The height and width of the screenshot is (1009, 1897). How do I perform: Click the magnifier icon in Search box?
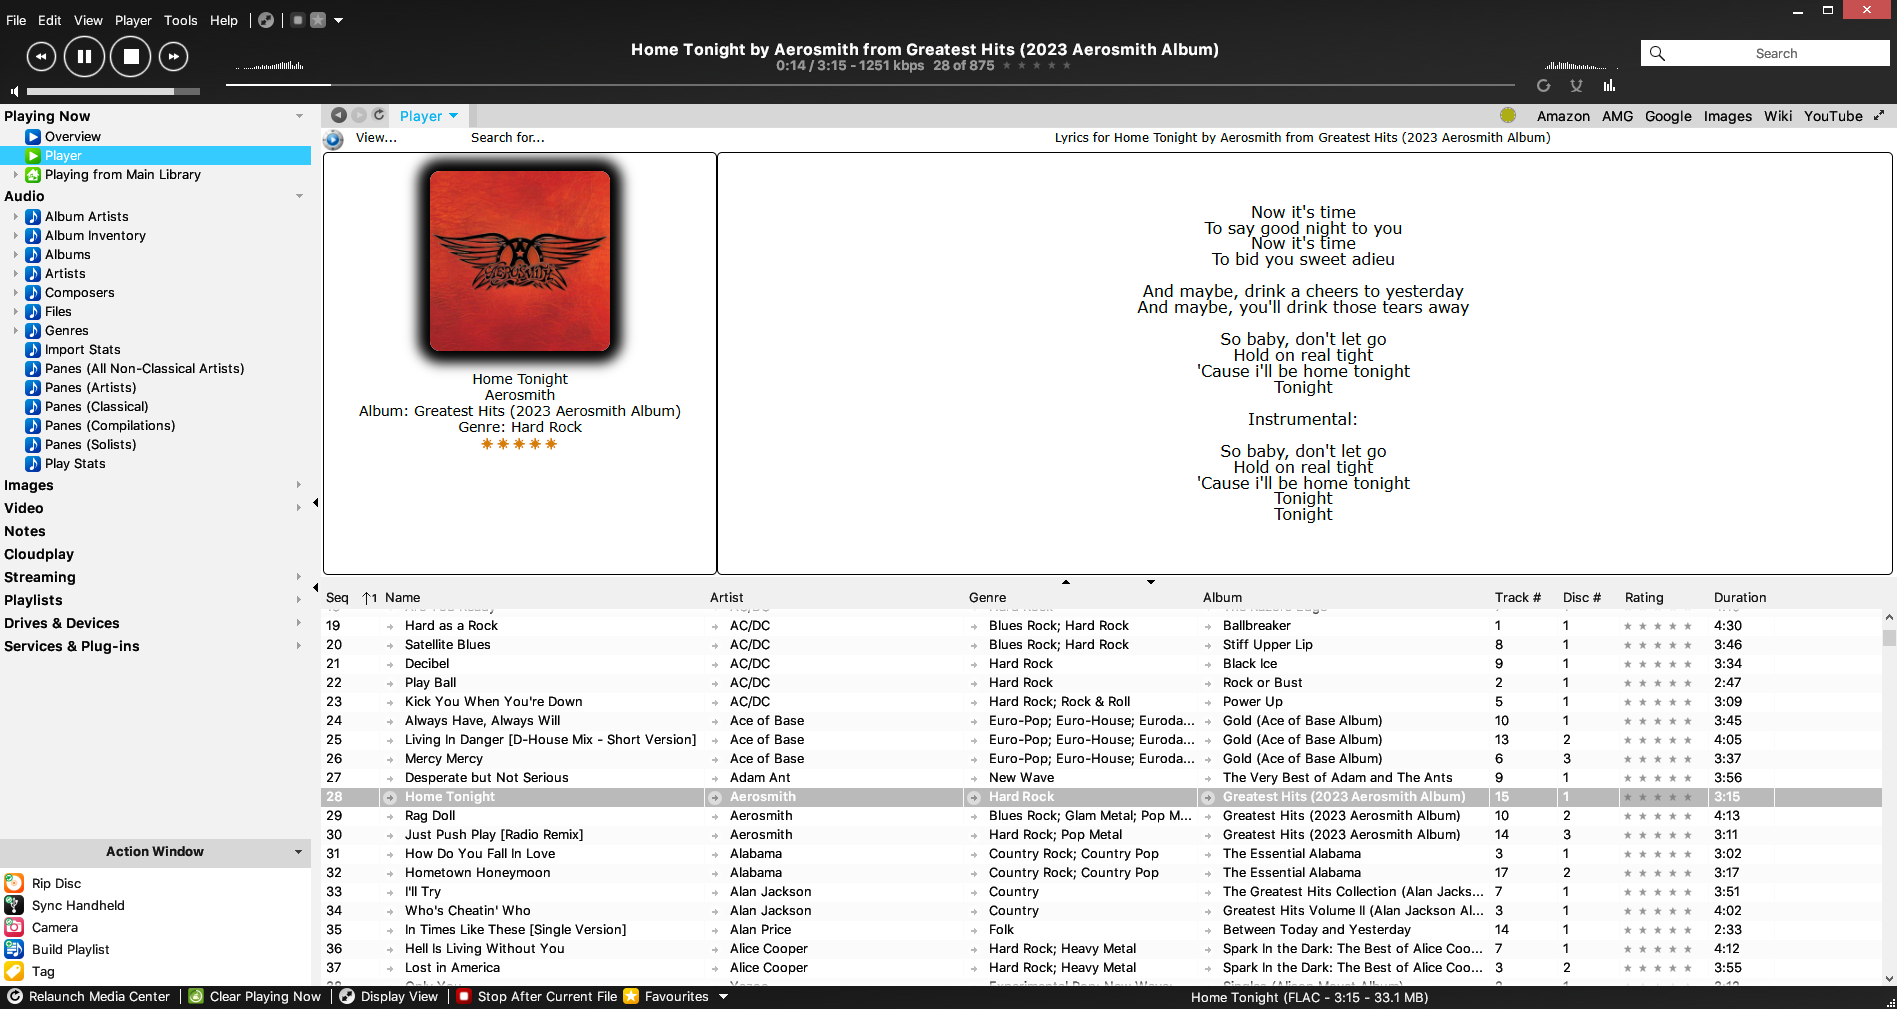(1657, 54)
